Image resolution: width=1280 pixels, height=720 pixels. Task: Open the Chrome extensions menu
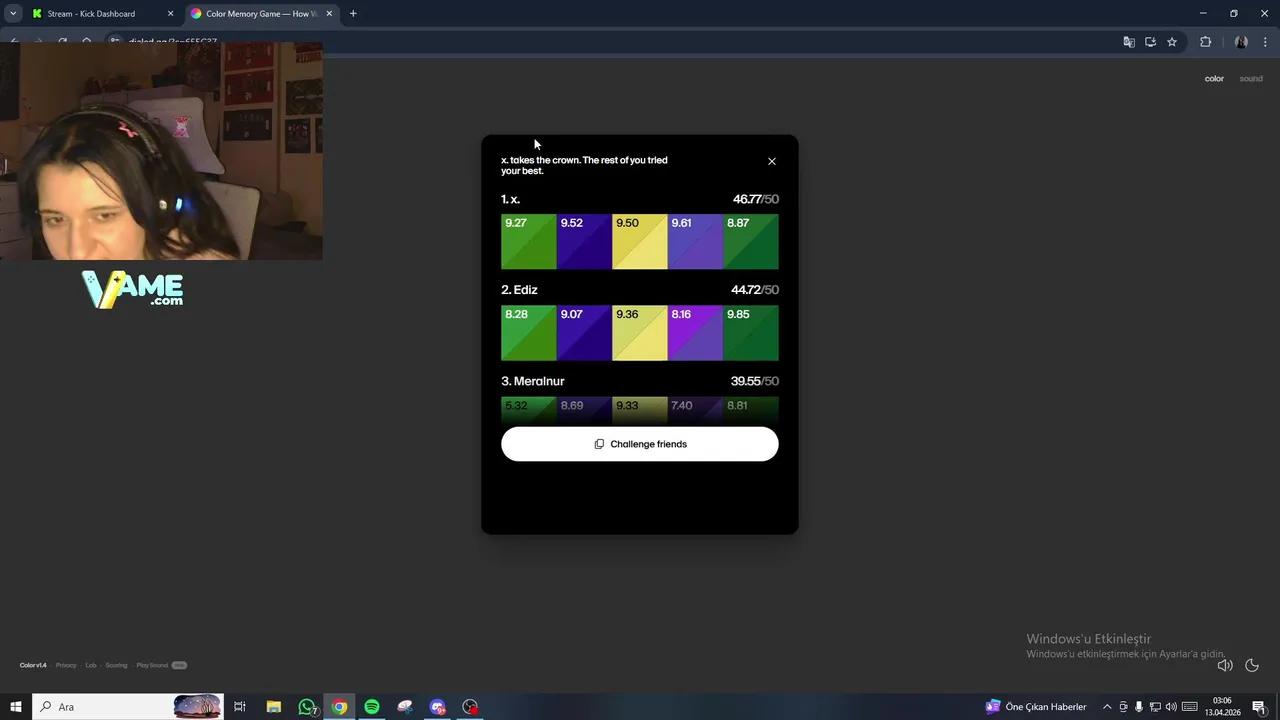click(x=1205, y=42)
